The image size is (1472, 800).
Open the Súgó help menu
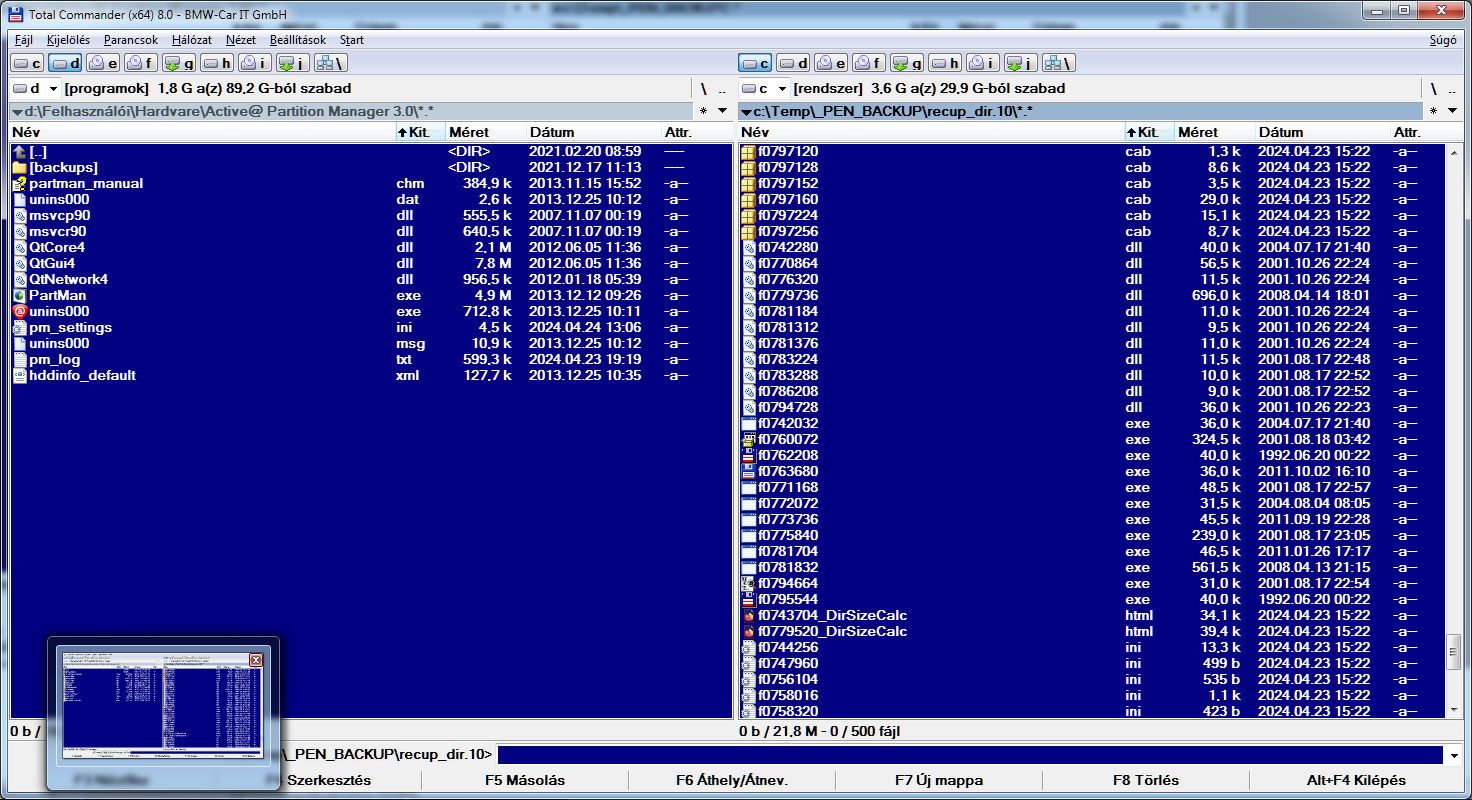click(1443, 40)
